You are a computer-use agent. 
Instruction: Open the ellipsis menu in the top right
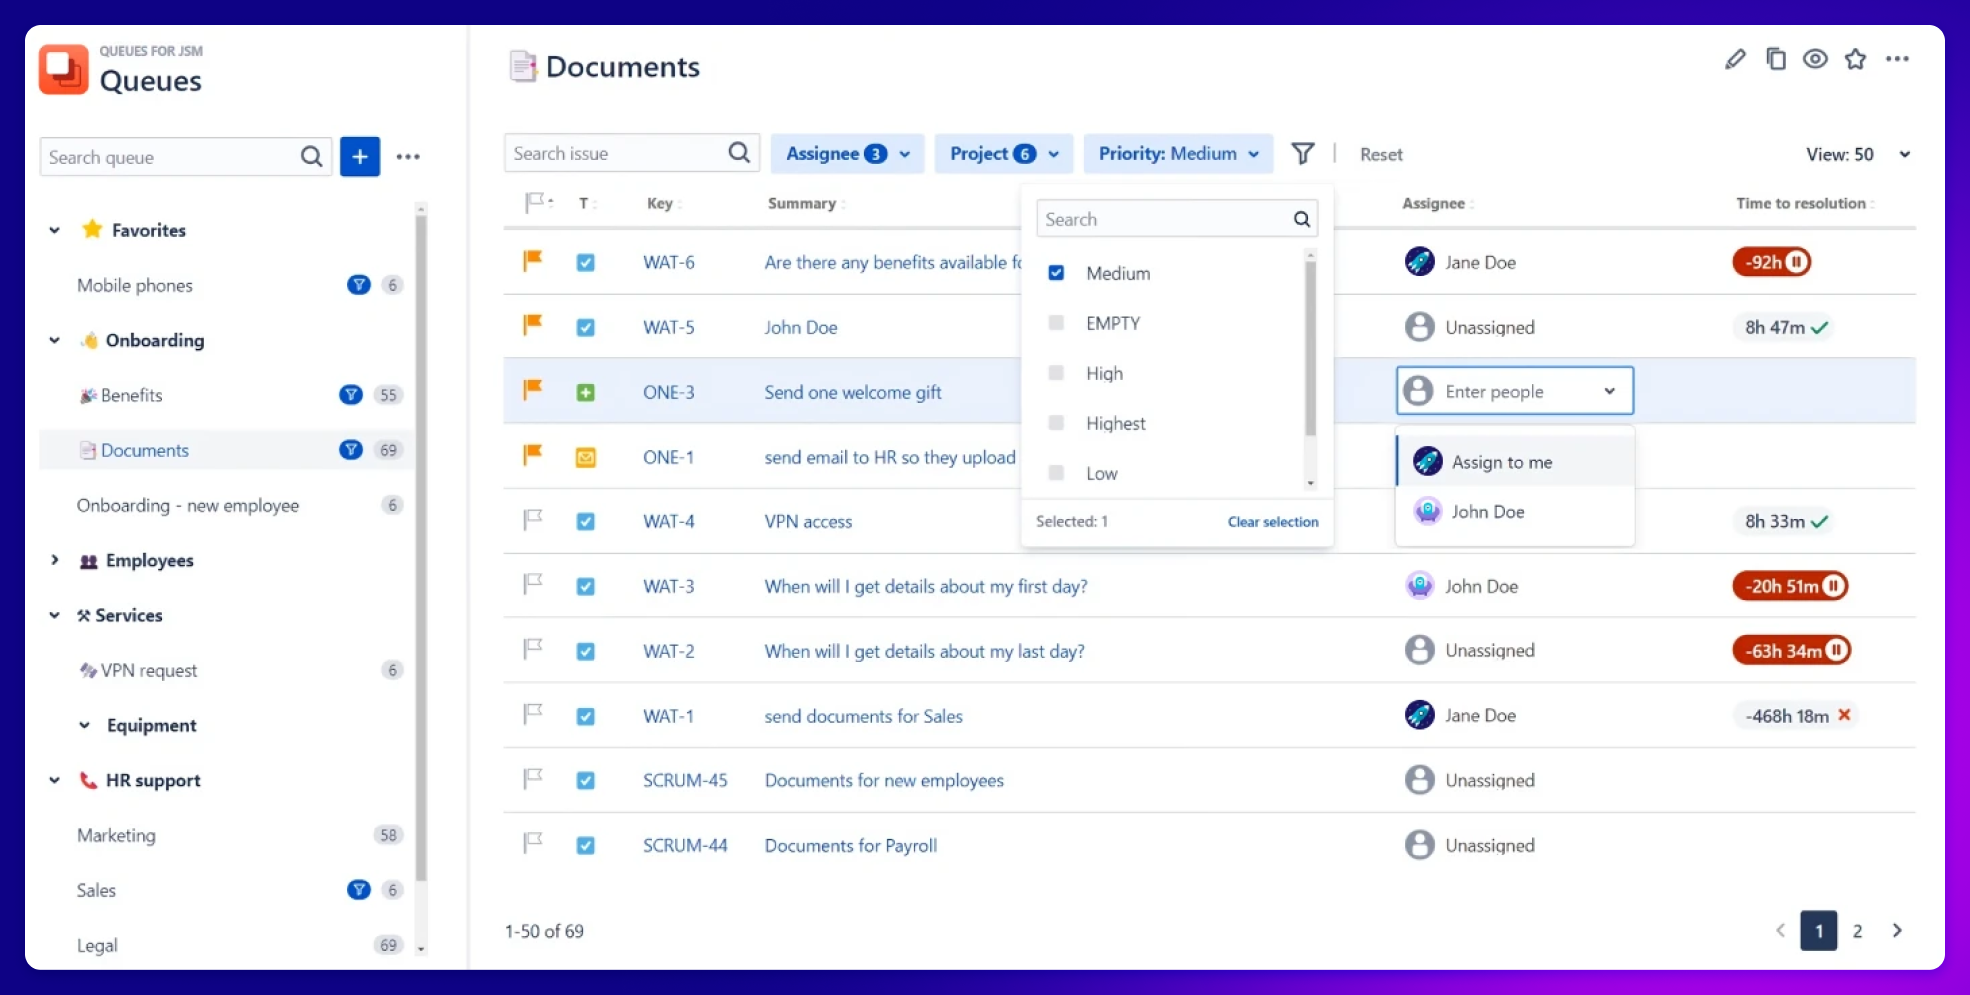click(1897, 59)
